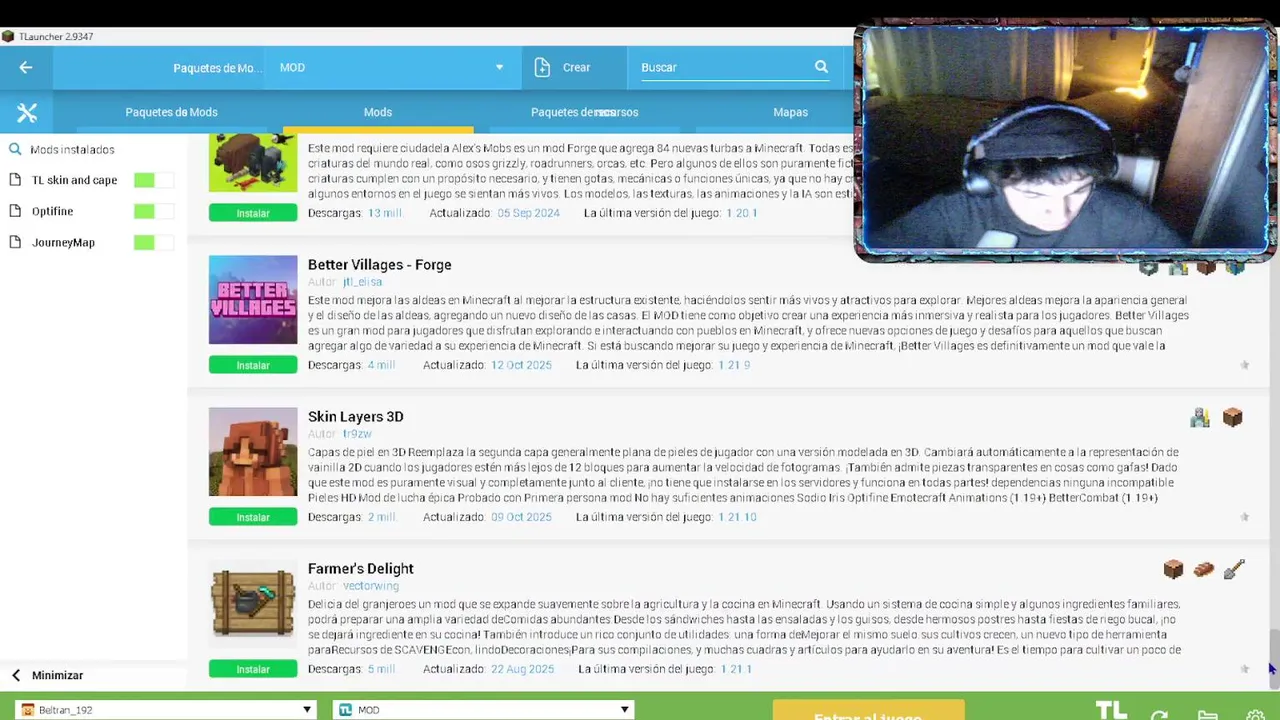Screen dimensions: 1280x720
Task: Switch to the Mods tab
Action: pos(378,112)
